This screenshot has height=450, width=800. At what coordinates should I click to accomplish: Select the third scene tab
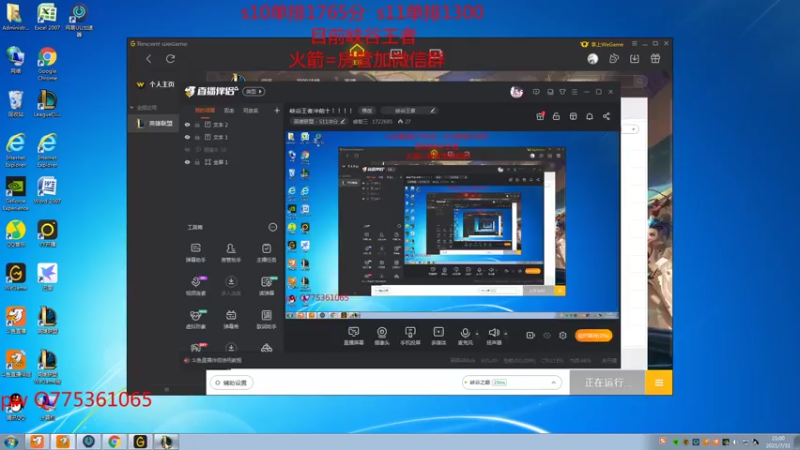coord(250,110)
